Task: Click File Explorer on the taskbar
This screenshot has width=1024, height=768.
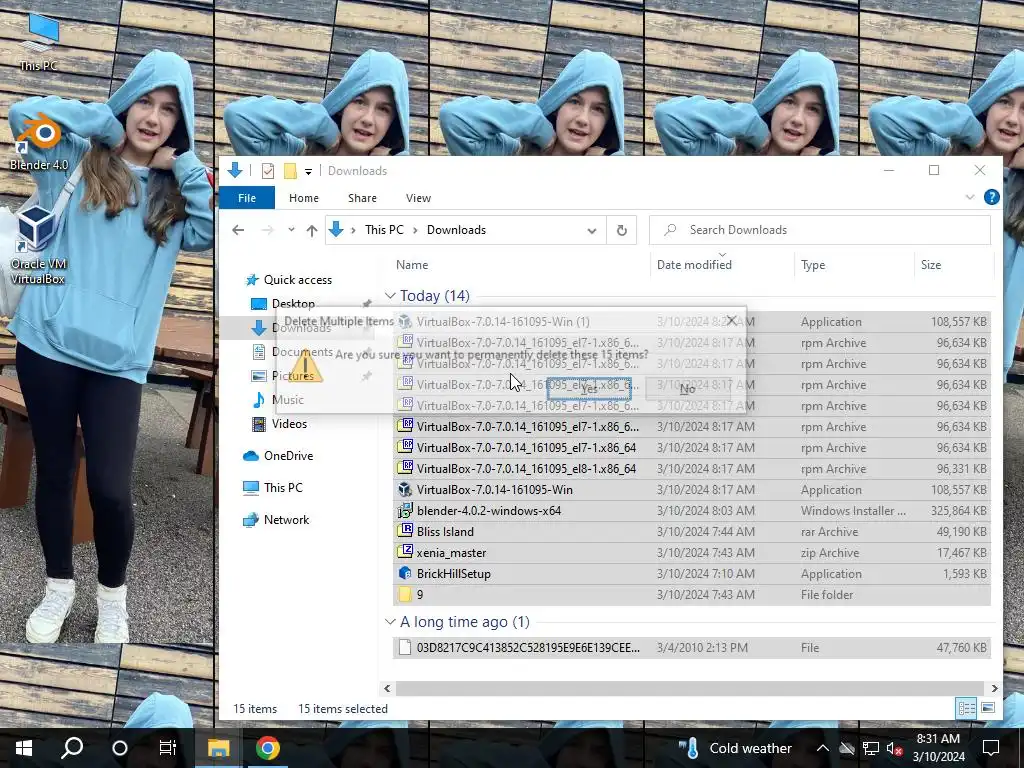Action: (219, 748)
